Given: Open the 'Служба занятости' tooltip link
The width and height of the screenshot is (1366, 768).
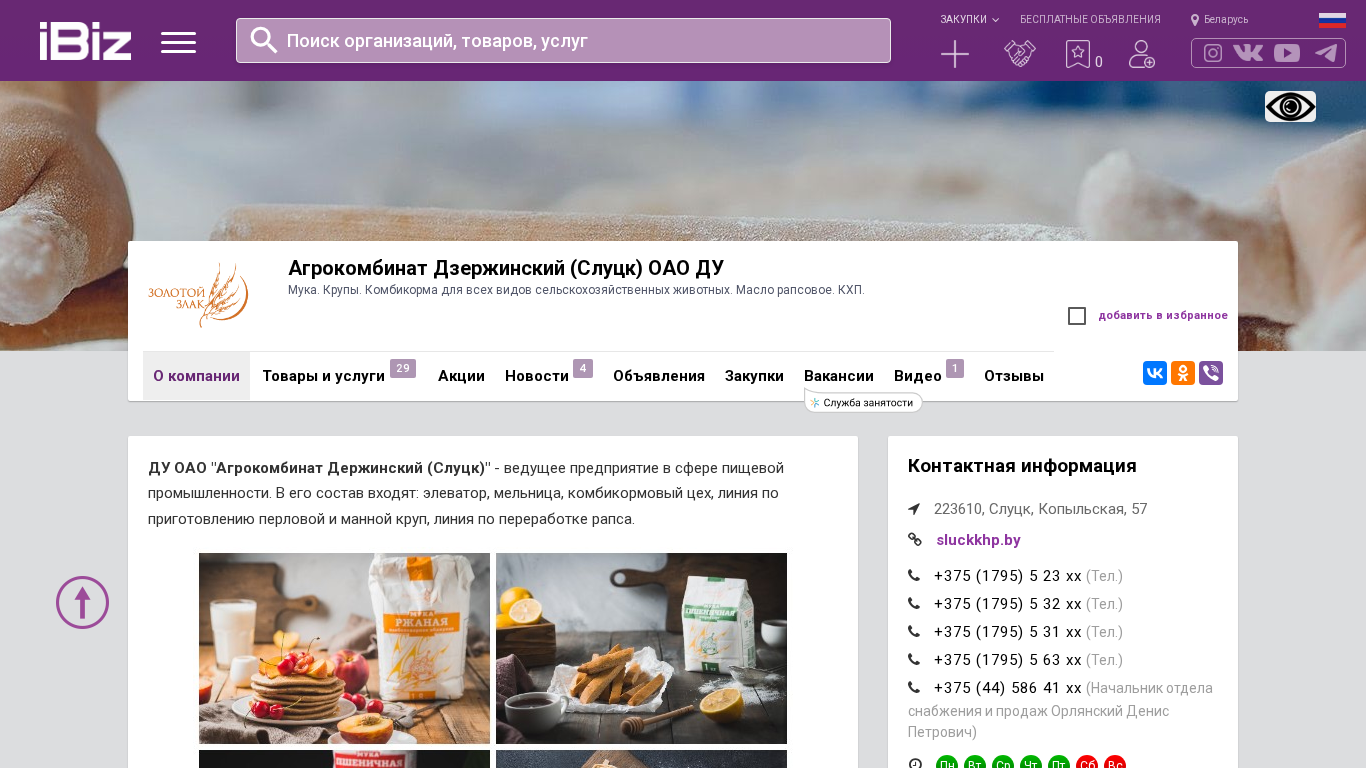Looking at the screenshot, I should [863, 402].
